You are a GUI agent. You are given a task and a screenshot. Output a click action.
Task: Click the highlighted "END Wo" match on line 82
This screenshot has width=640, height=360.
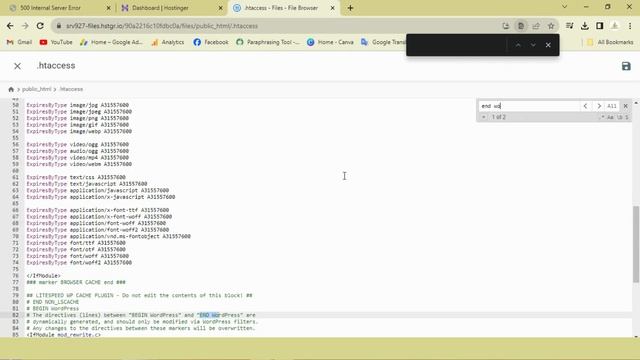209,315
